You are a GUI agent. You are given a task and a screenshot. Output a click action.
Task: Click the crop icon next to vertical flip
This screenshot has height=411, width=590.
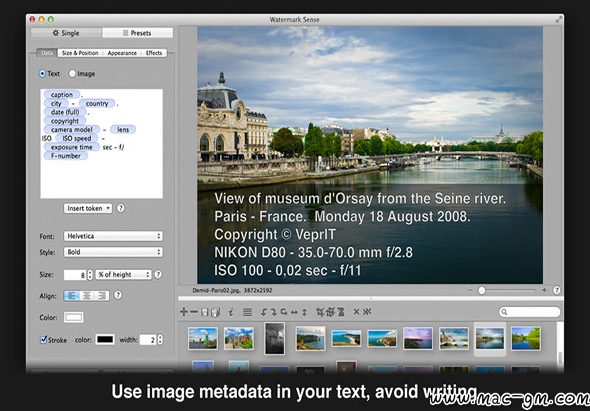[x=320, y=312]
